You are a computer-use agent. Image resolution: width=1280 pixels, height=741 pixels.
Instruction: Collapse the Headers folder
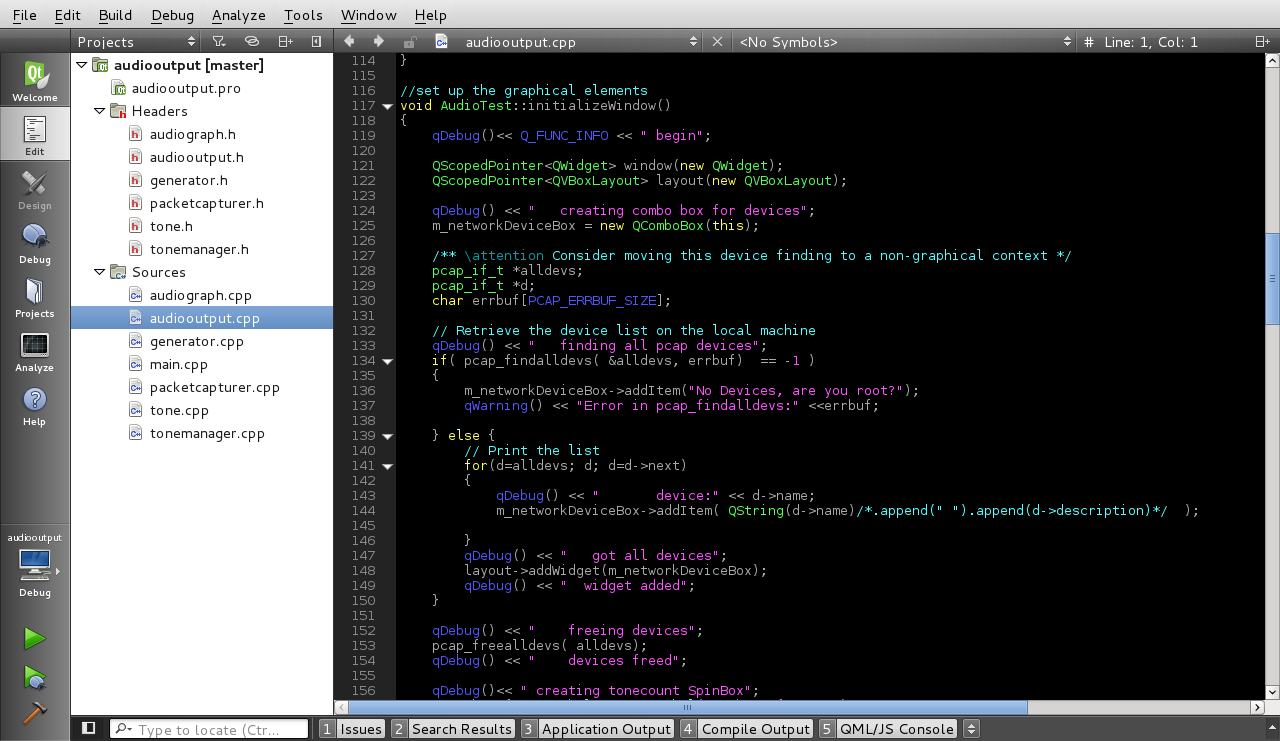(x=99, y=111)
